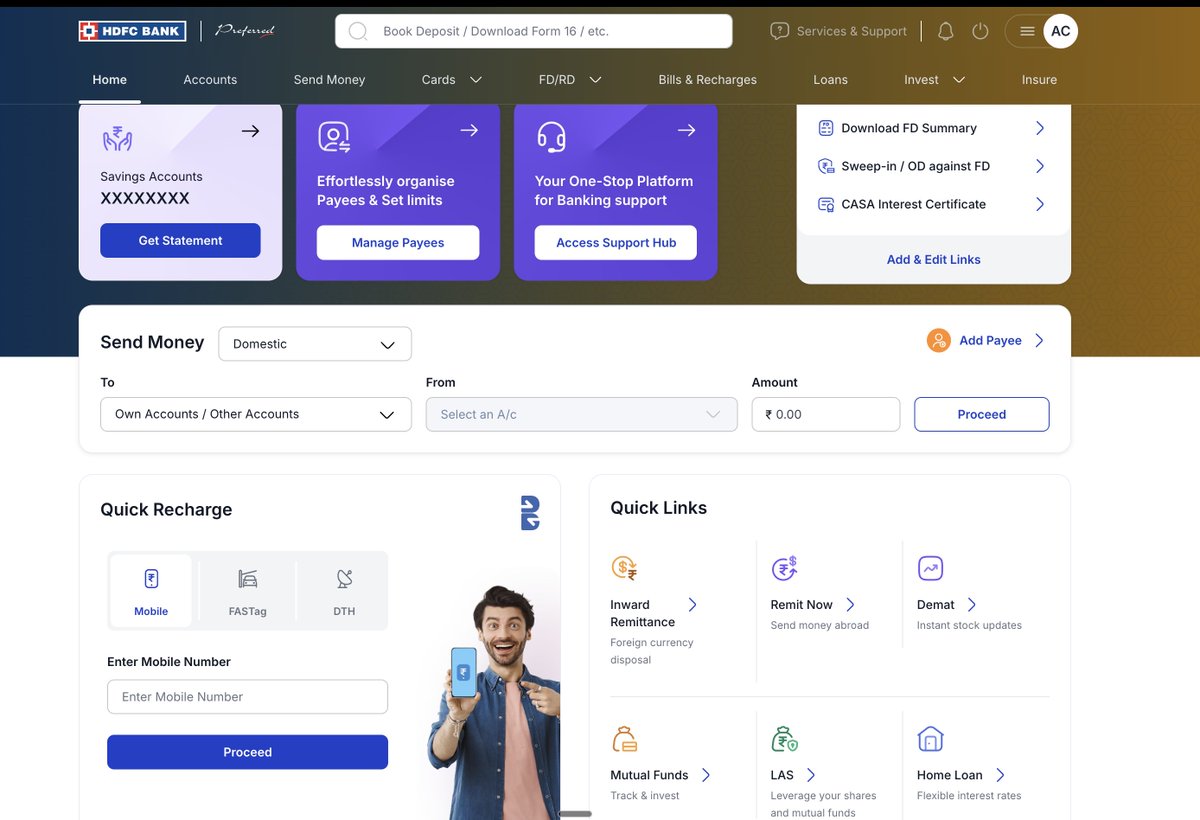Click the Remit Now icon
Image resolution: width=1200 pixels, height=820 pixels.
coord(784,568)
